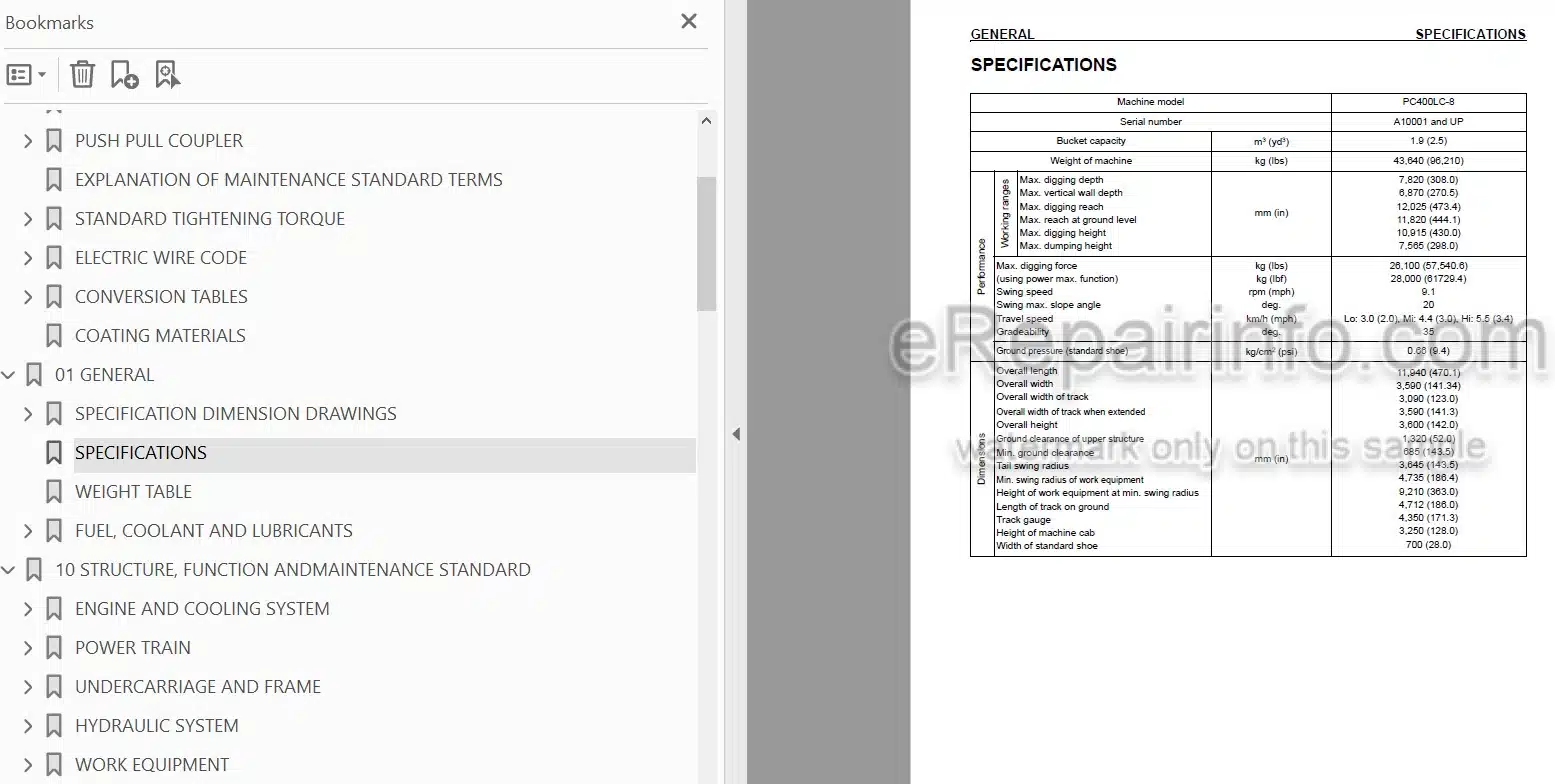The width and height of the screenshot is (1555, 784).
Task: Go to HYDRAULIC SYSTEM bookmark
Action: tap(157, 726)
